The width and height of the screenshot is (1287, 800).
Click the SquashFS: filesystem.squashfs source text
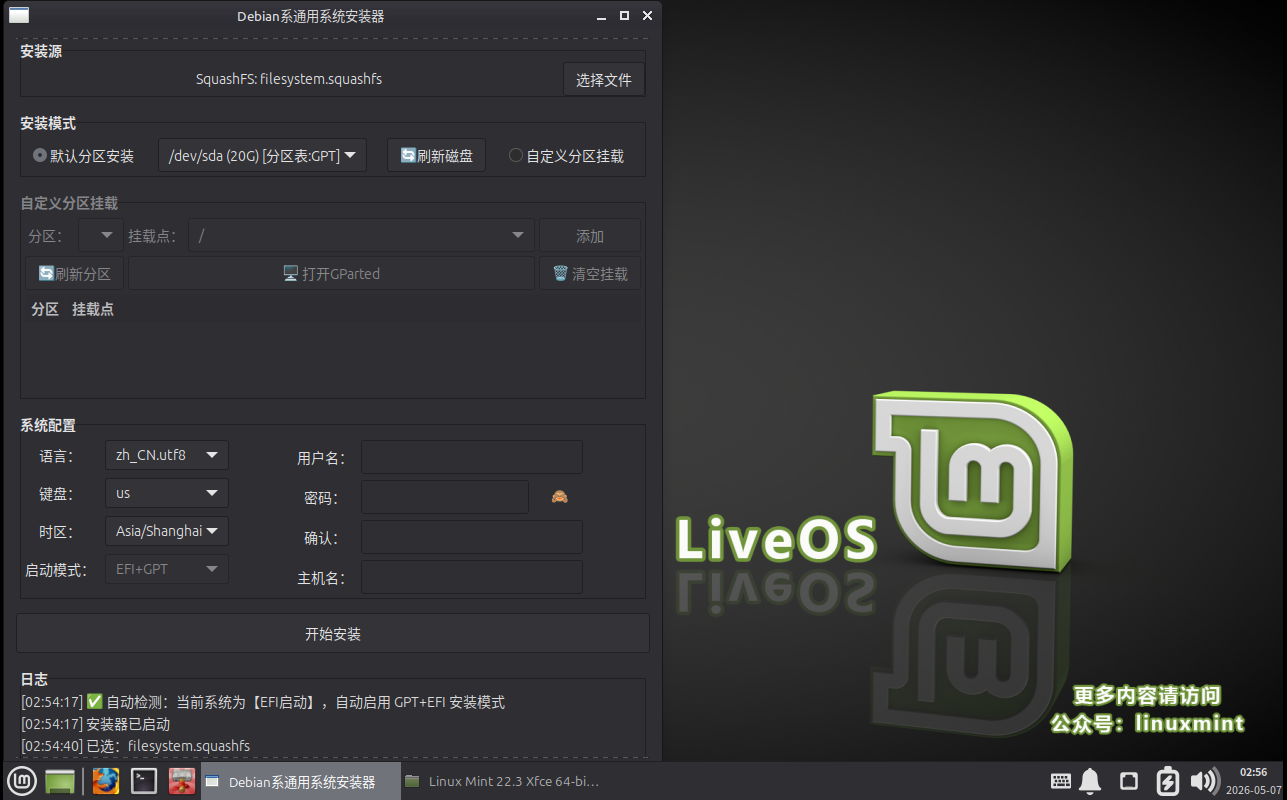click(289, 79)
